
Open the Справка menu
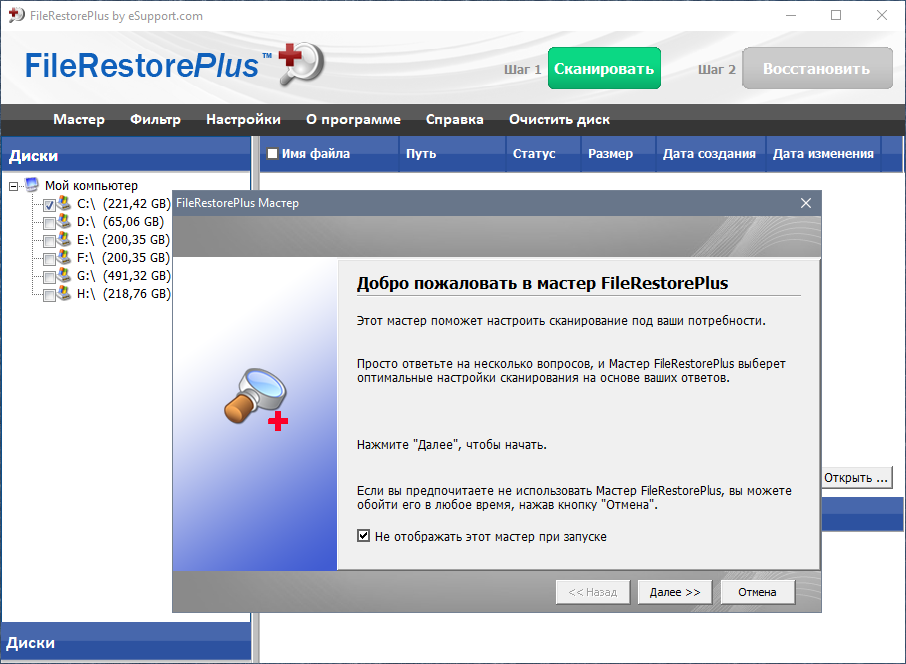click(455, 120)
